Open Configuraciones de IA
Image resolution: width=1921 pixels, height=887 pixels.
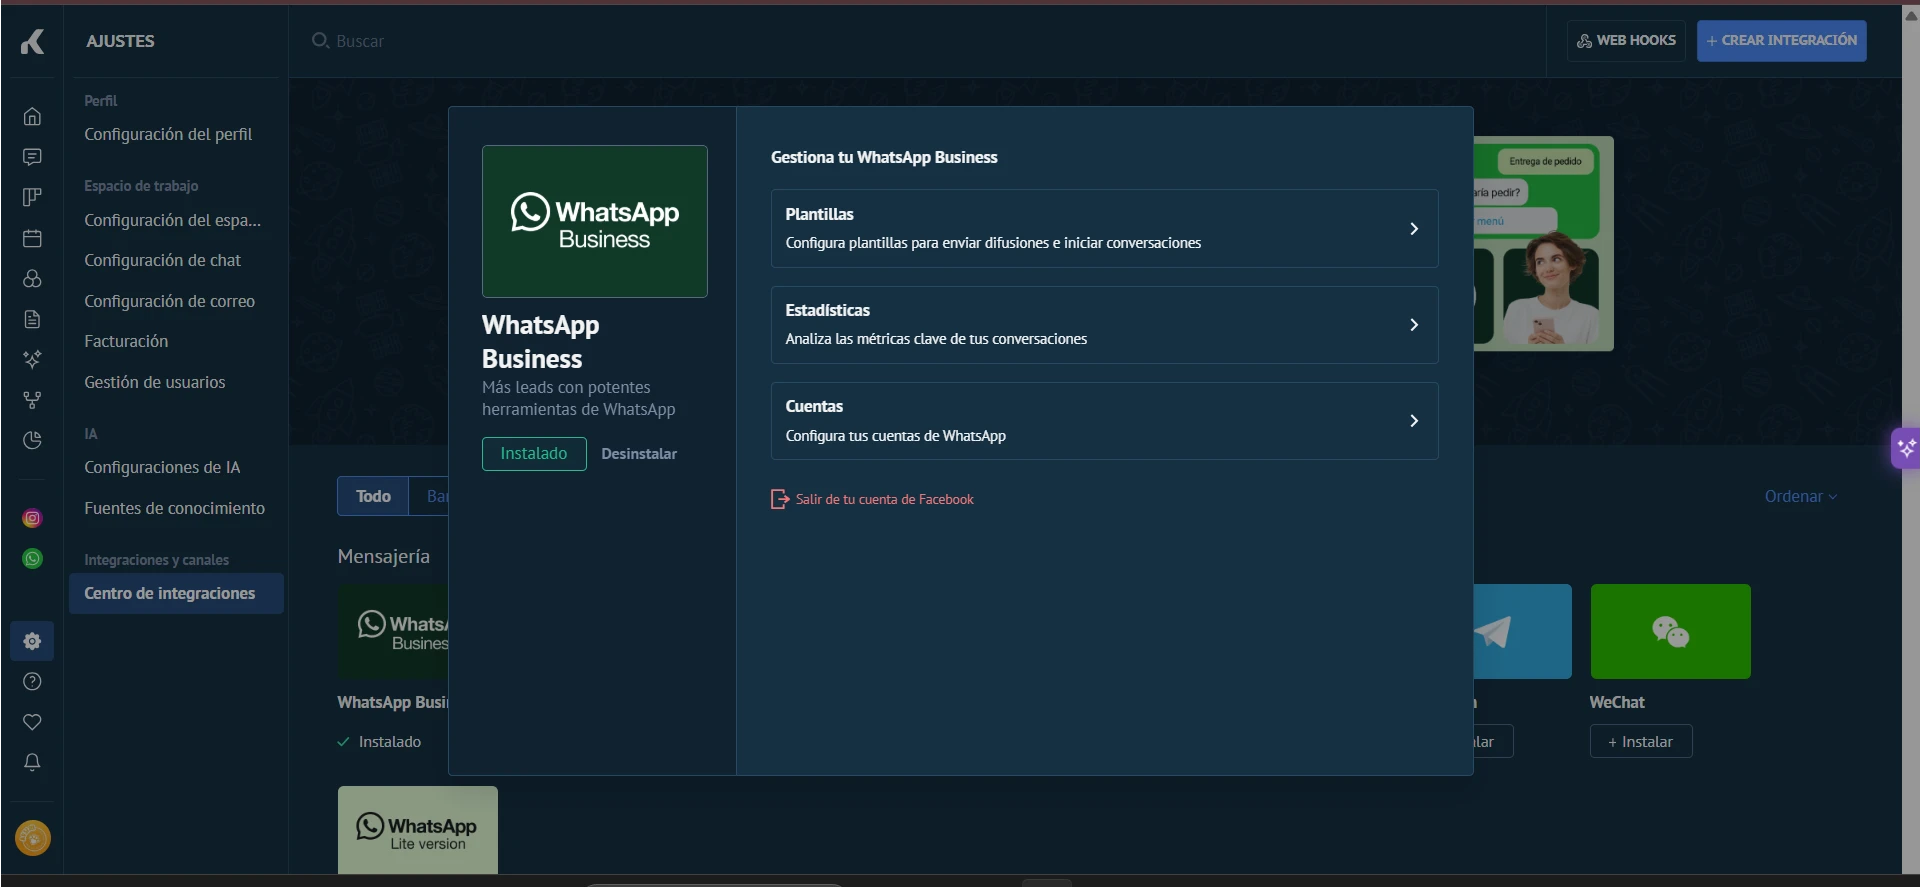pyautogui.click(x=162, y=467)
